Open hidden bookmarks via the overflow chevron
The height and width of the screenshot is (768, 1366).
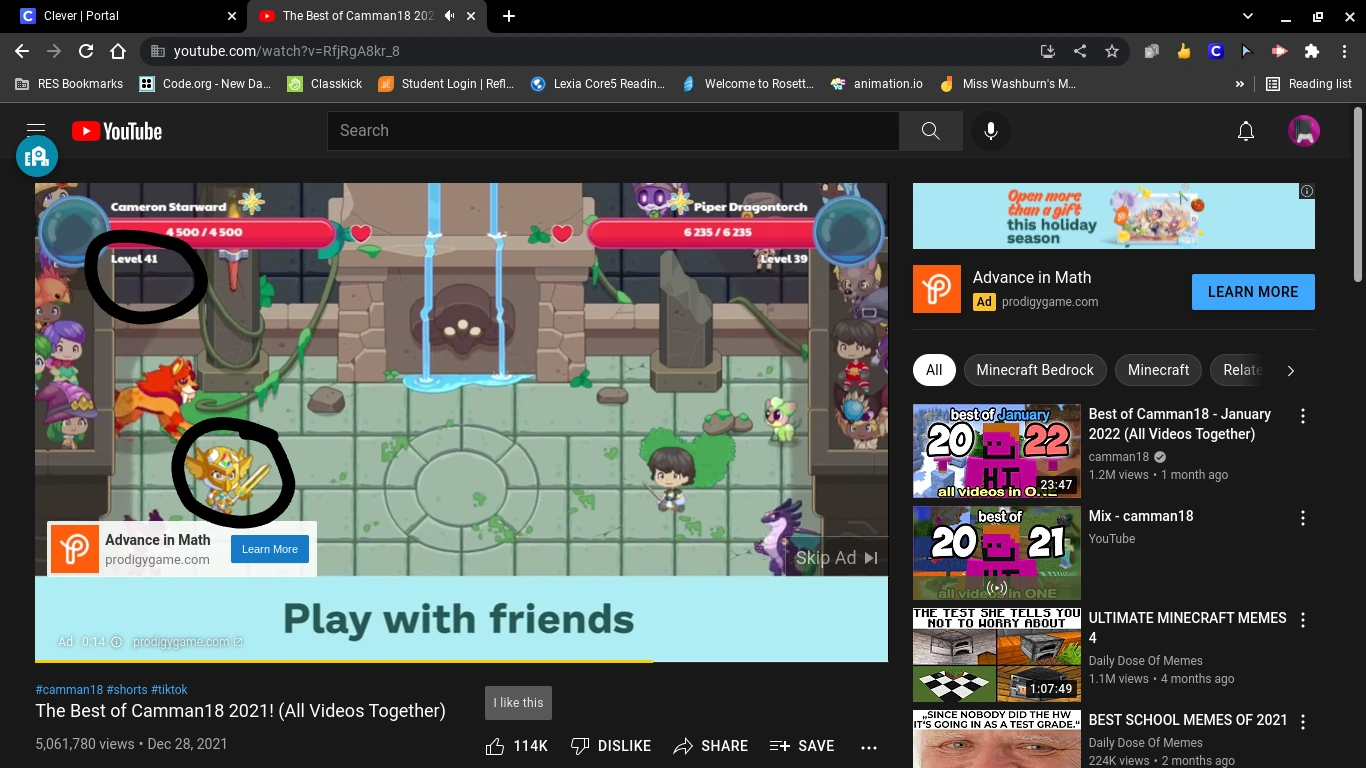pyautogui.click(x=1239, y=84)
